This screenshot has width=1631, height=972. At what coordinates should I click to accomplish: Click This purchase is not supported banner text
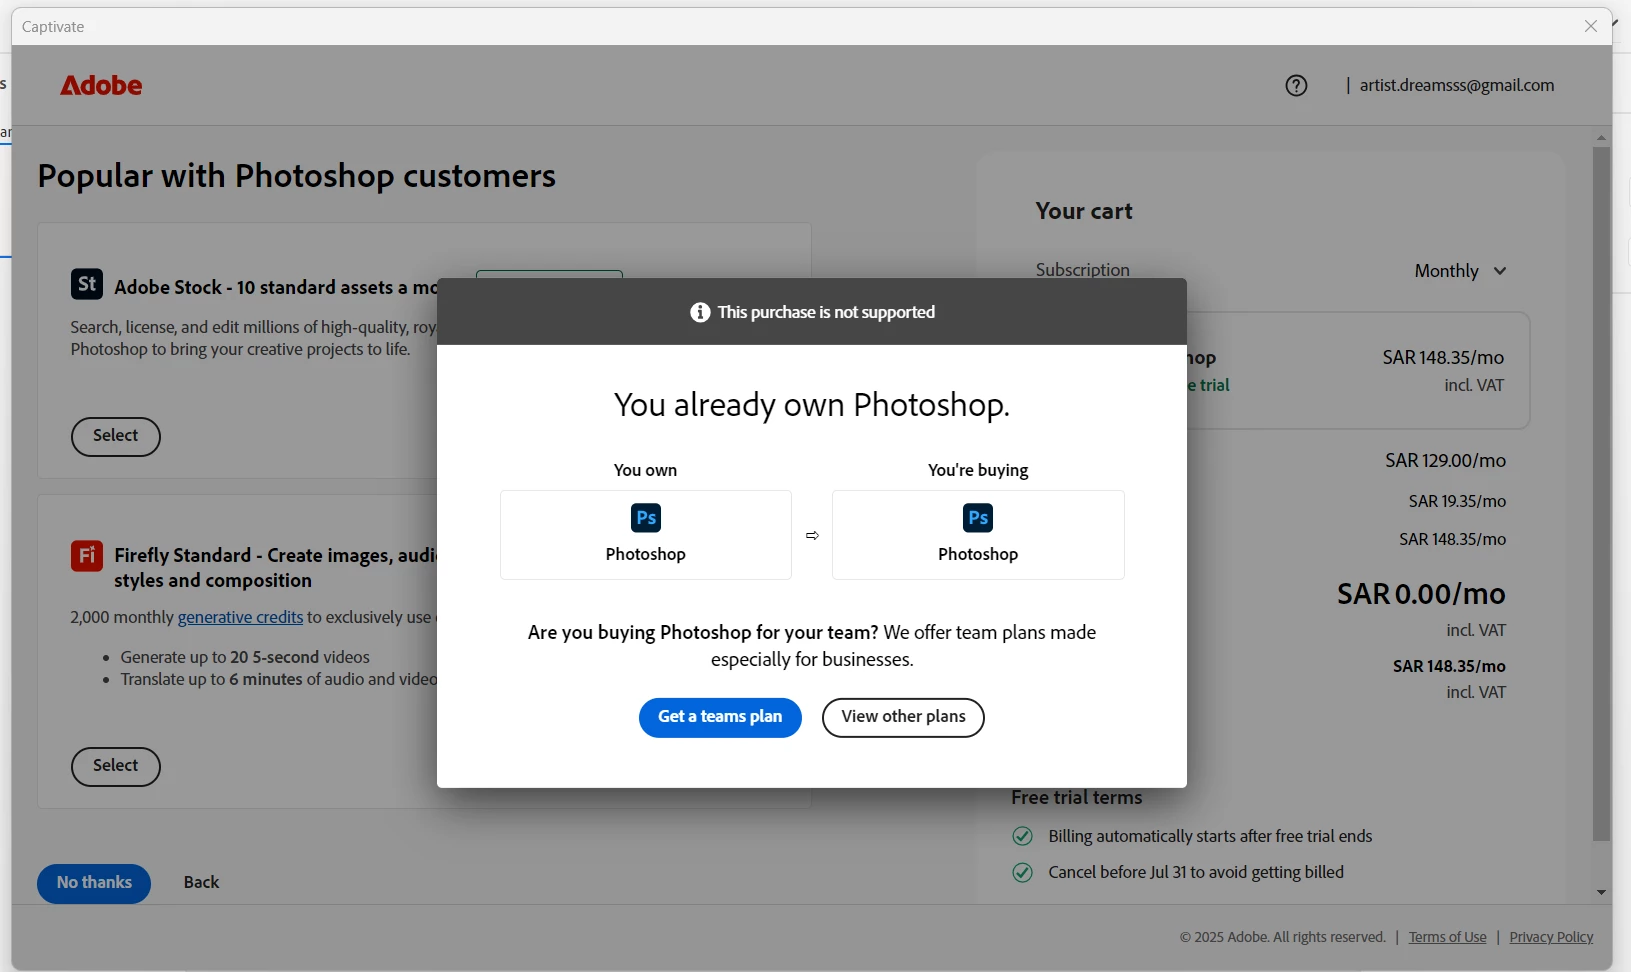pyautogui.click(x=826, y=312)
